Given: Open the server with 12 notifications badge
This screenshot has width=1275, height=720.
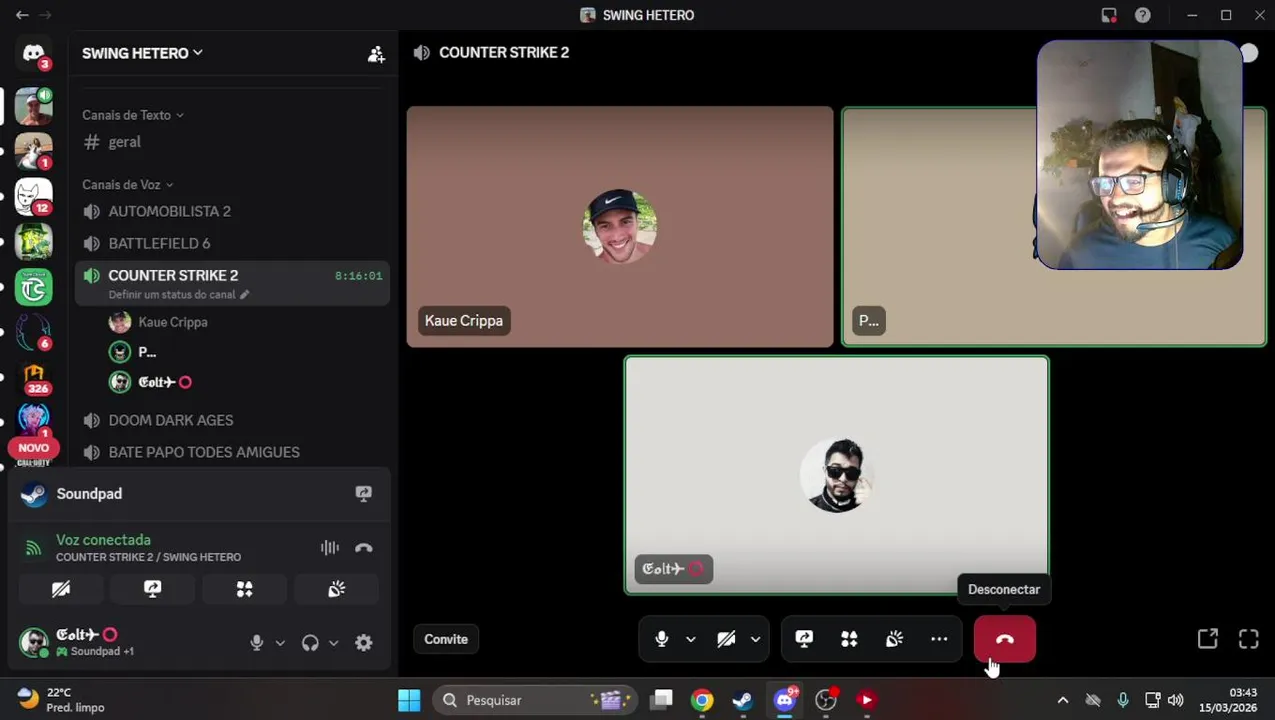Looking at the screenshot, I should 33,197.
